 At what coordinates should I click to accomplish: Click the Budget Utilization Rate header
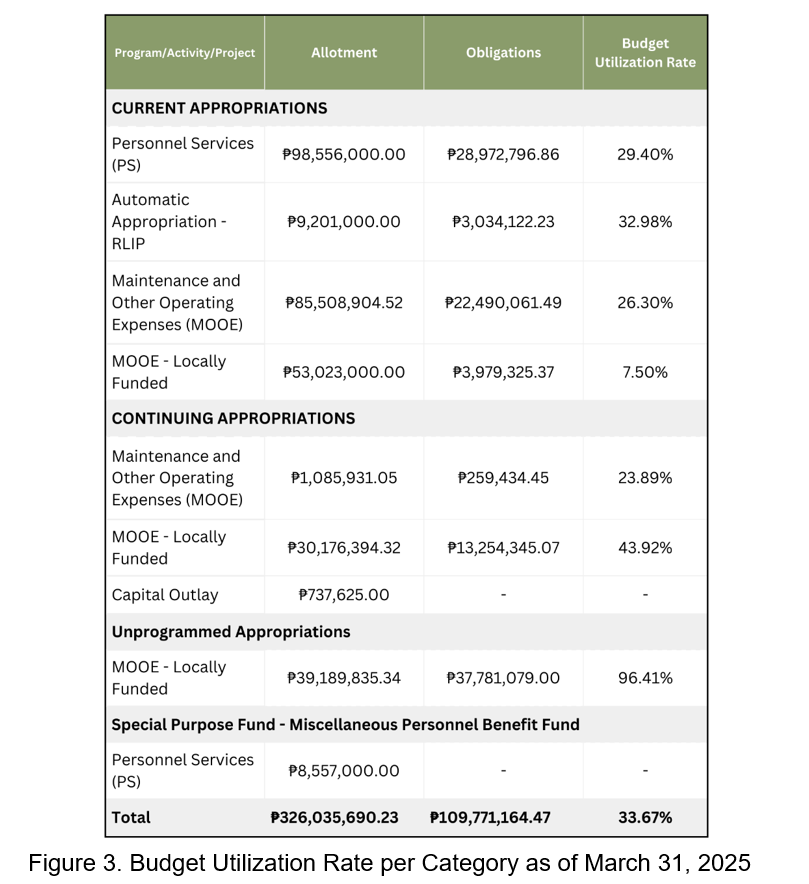tap(645, 53)
